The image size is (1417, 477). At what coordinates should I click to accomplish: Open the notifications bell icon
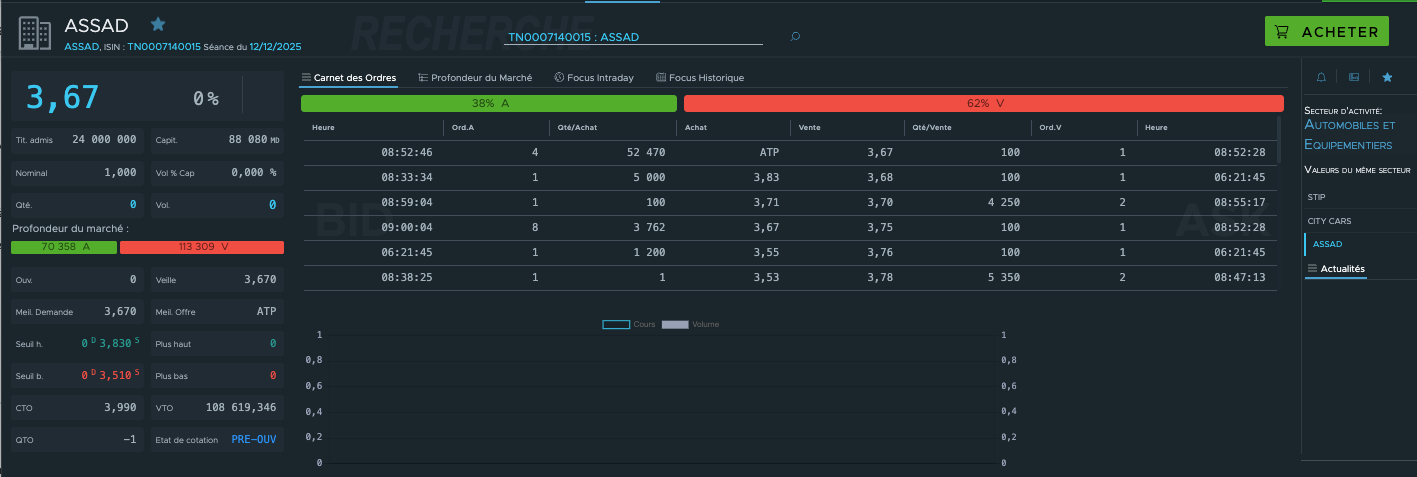[1321, 77]
